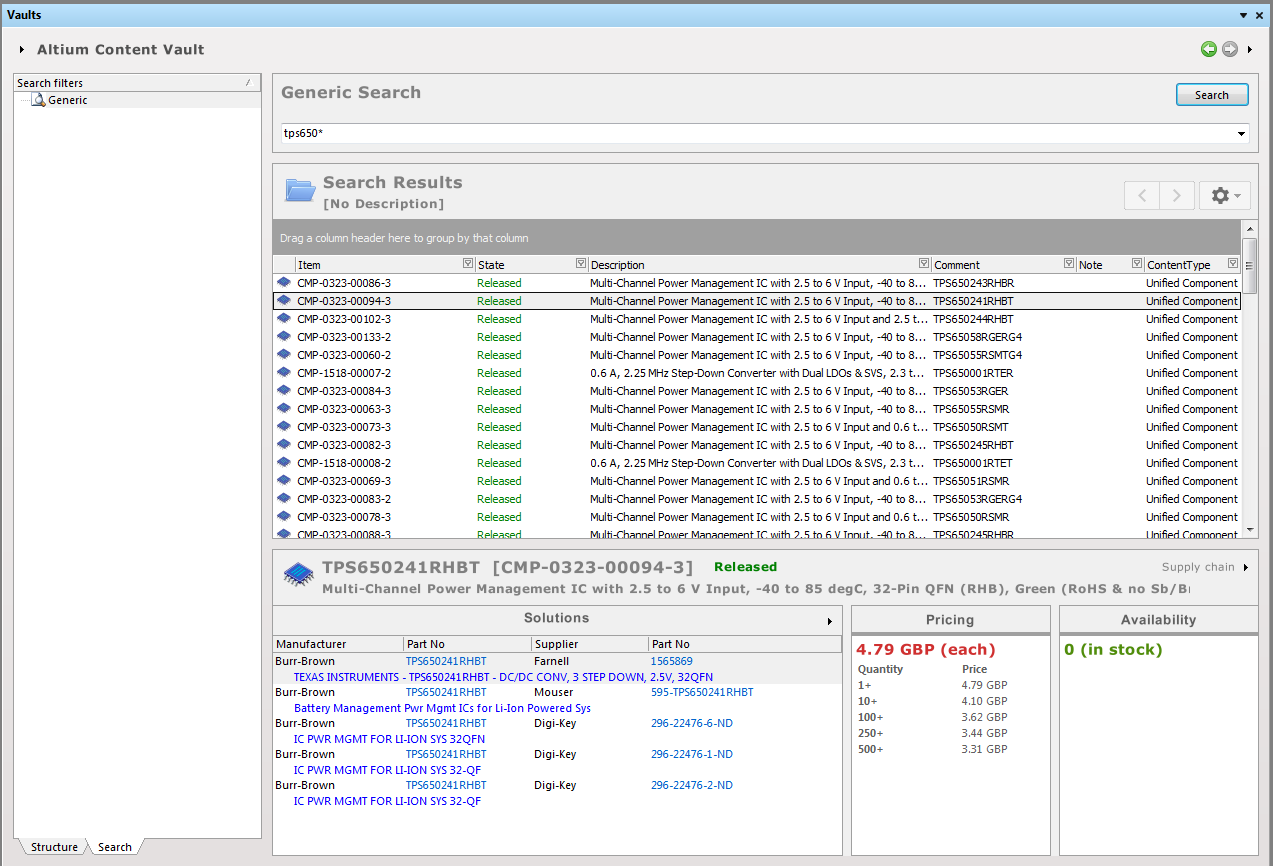Open the gear settings dropdown in Search Results
The image size is (1273, 866).
coord(1224,195)
